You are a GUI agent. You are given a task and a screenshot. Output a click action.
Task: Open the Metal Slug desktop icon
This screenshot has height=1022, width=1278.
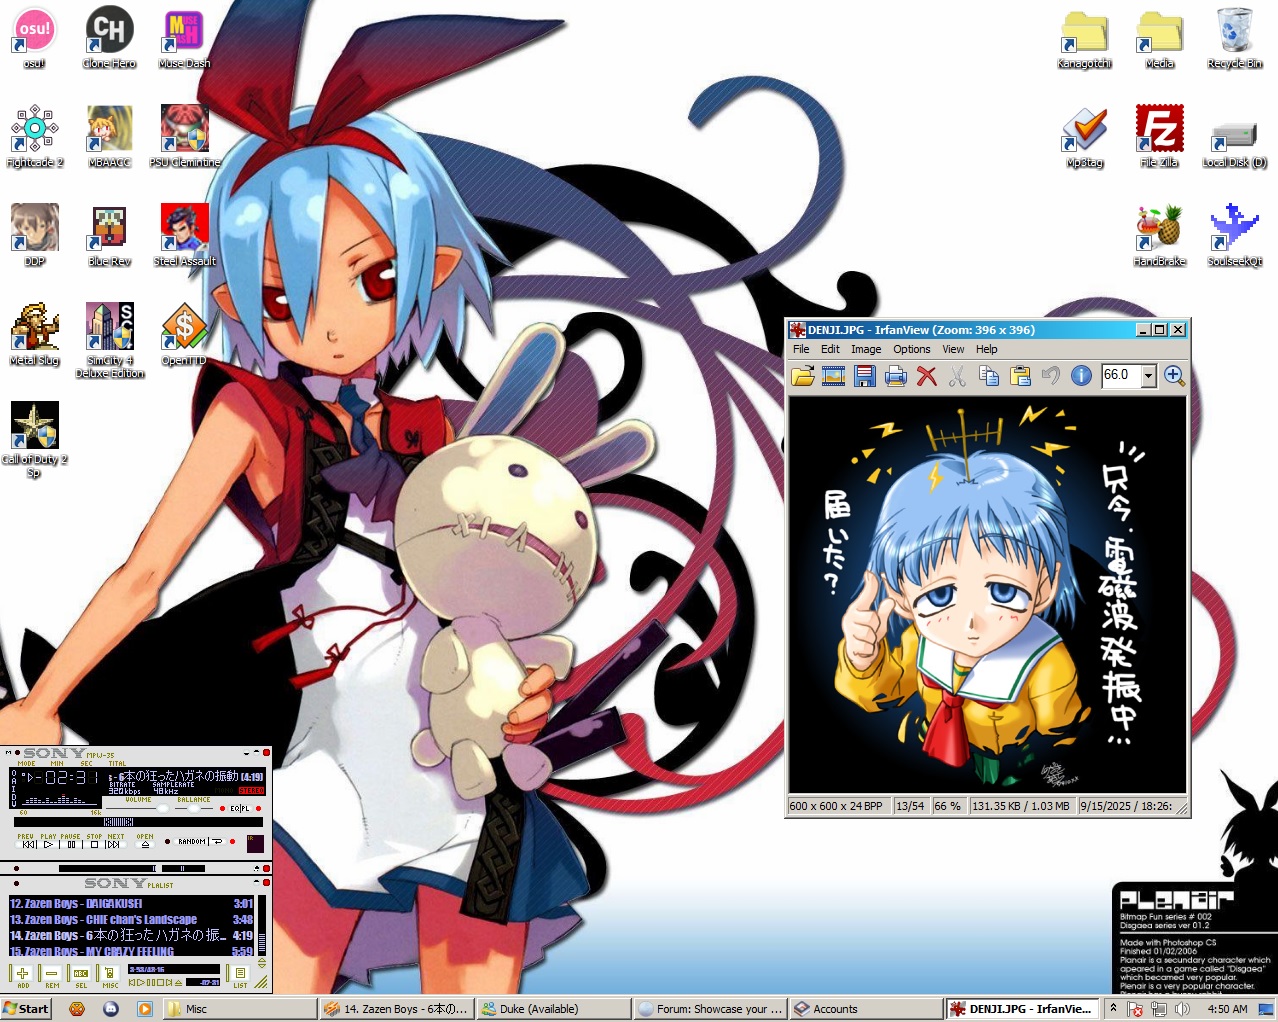click(34, 334)
